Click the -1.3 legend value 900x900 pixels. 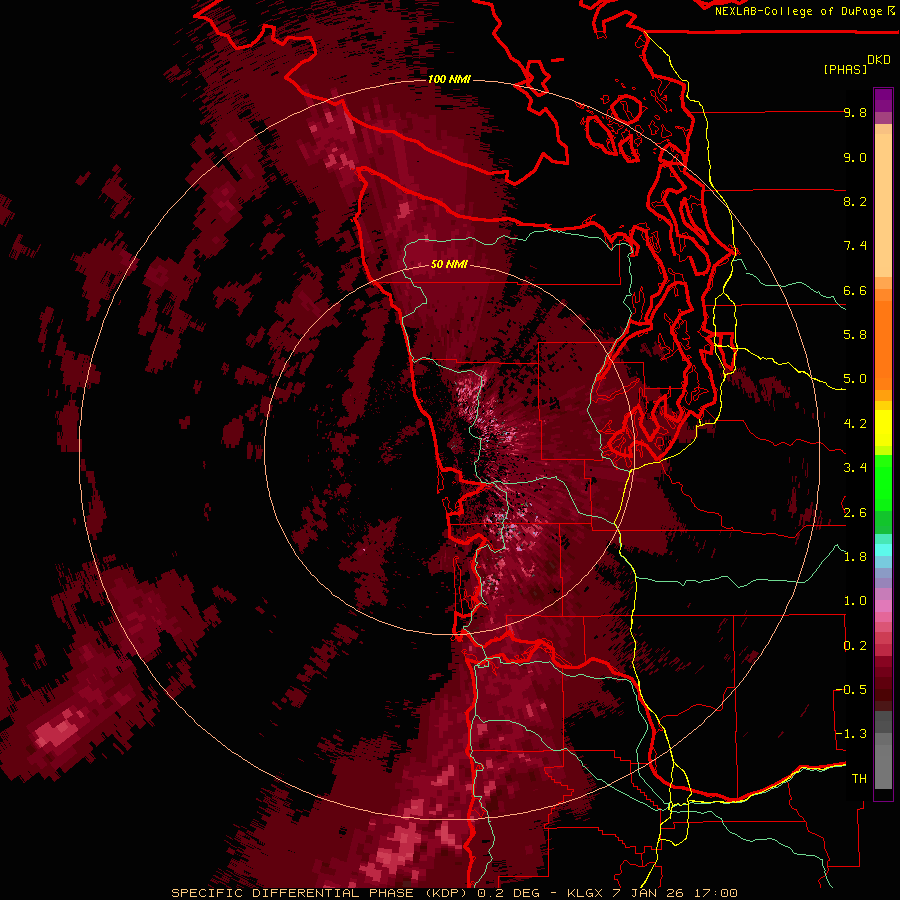pyautogui.click(x=851, y=734)
